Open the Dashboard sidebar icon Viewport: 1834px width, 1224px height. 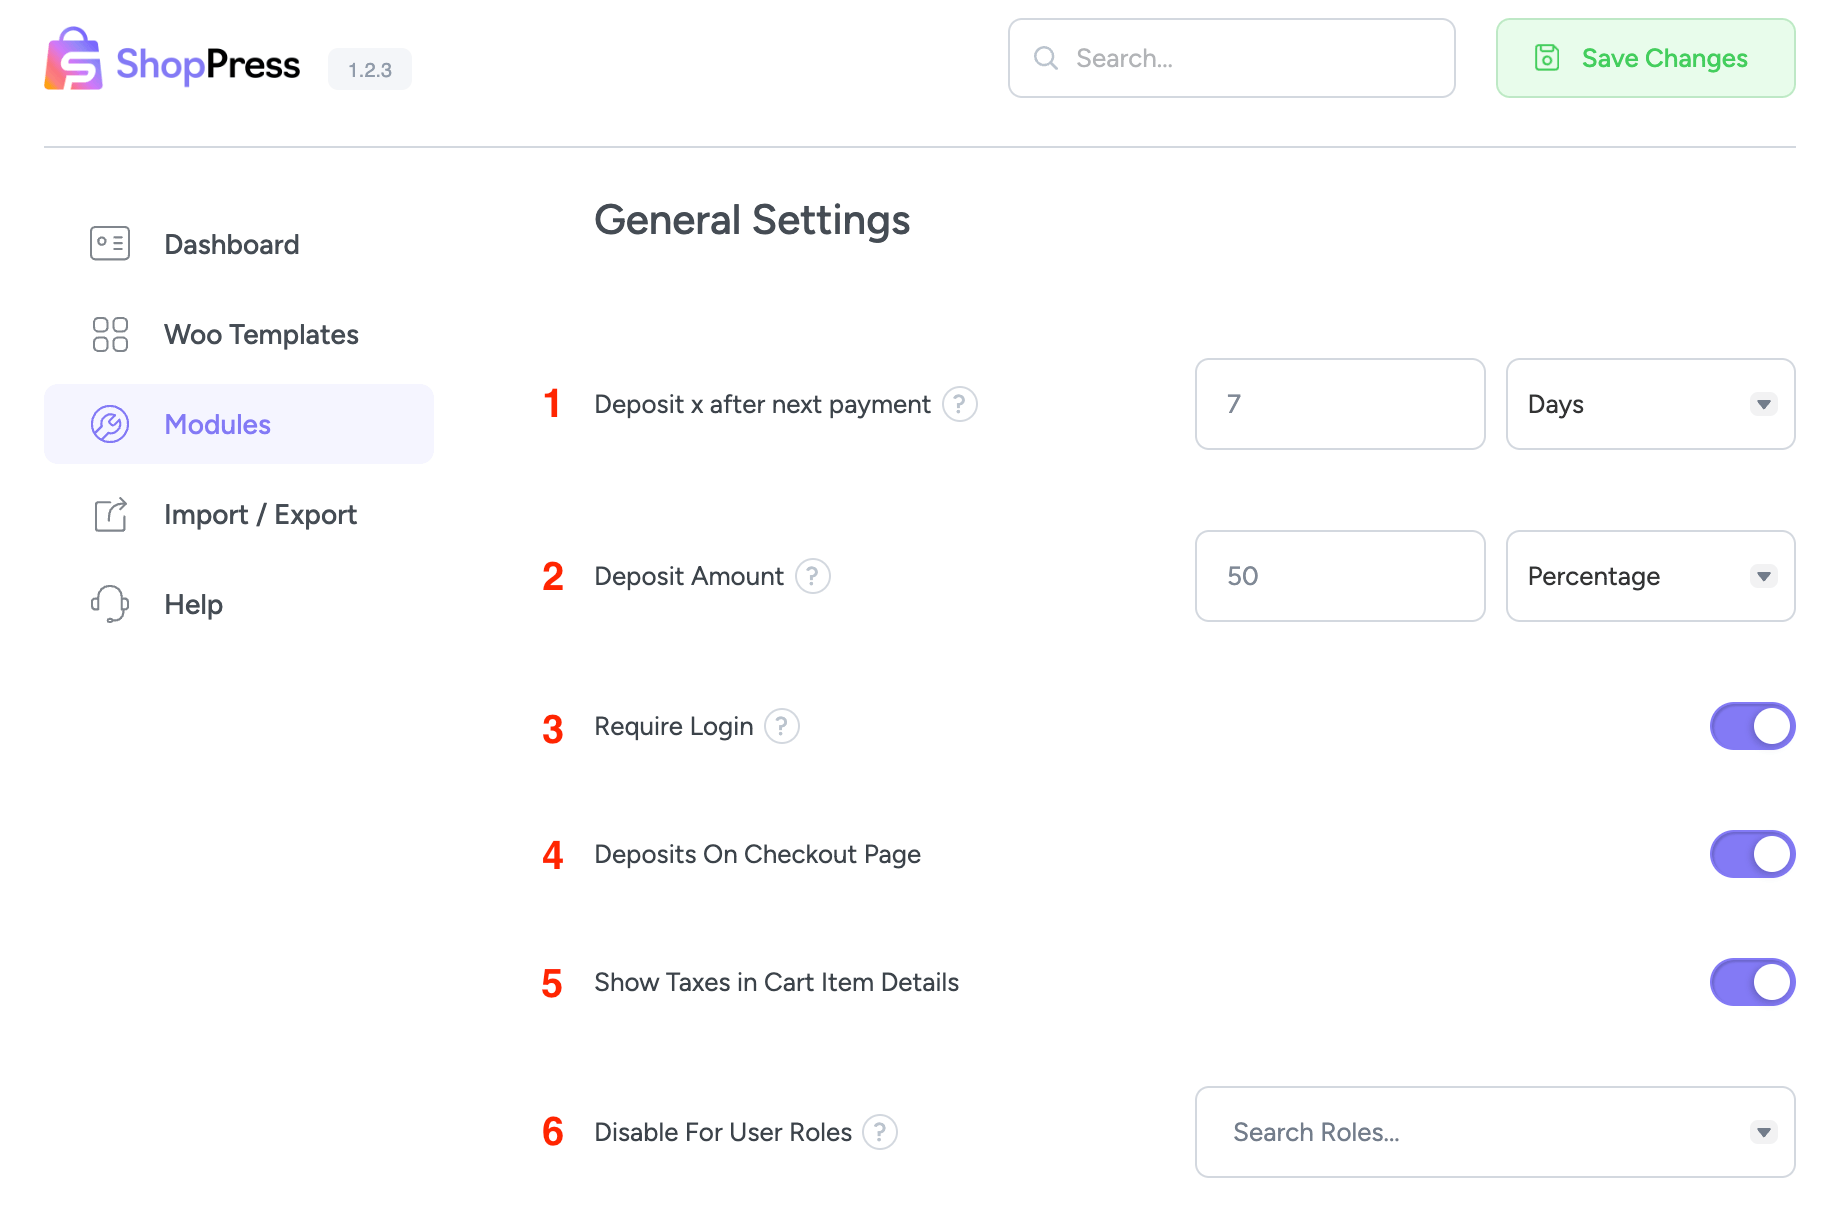tap(110, 243)
